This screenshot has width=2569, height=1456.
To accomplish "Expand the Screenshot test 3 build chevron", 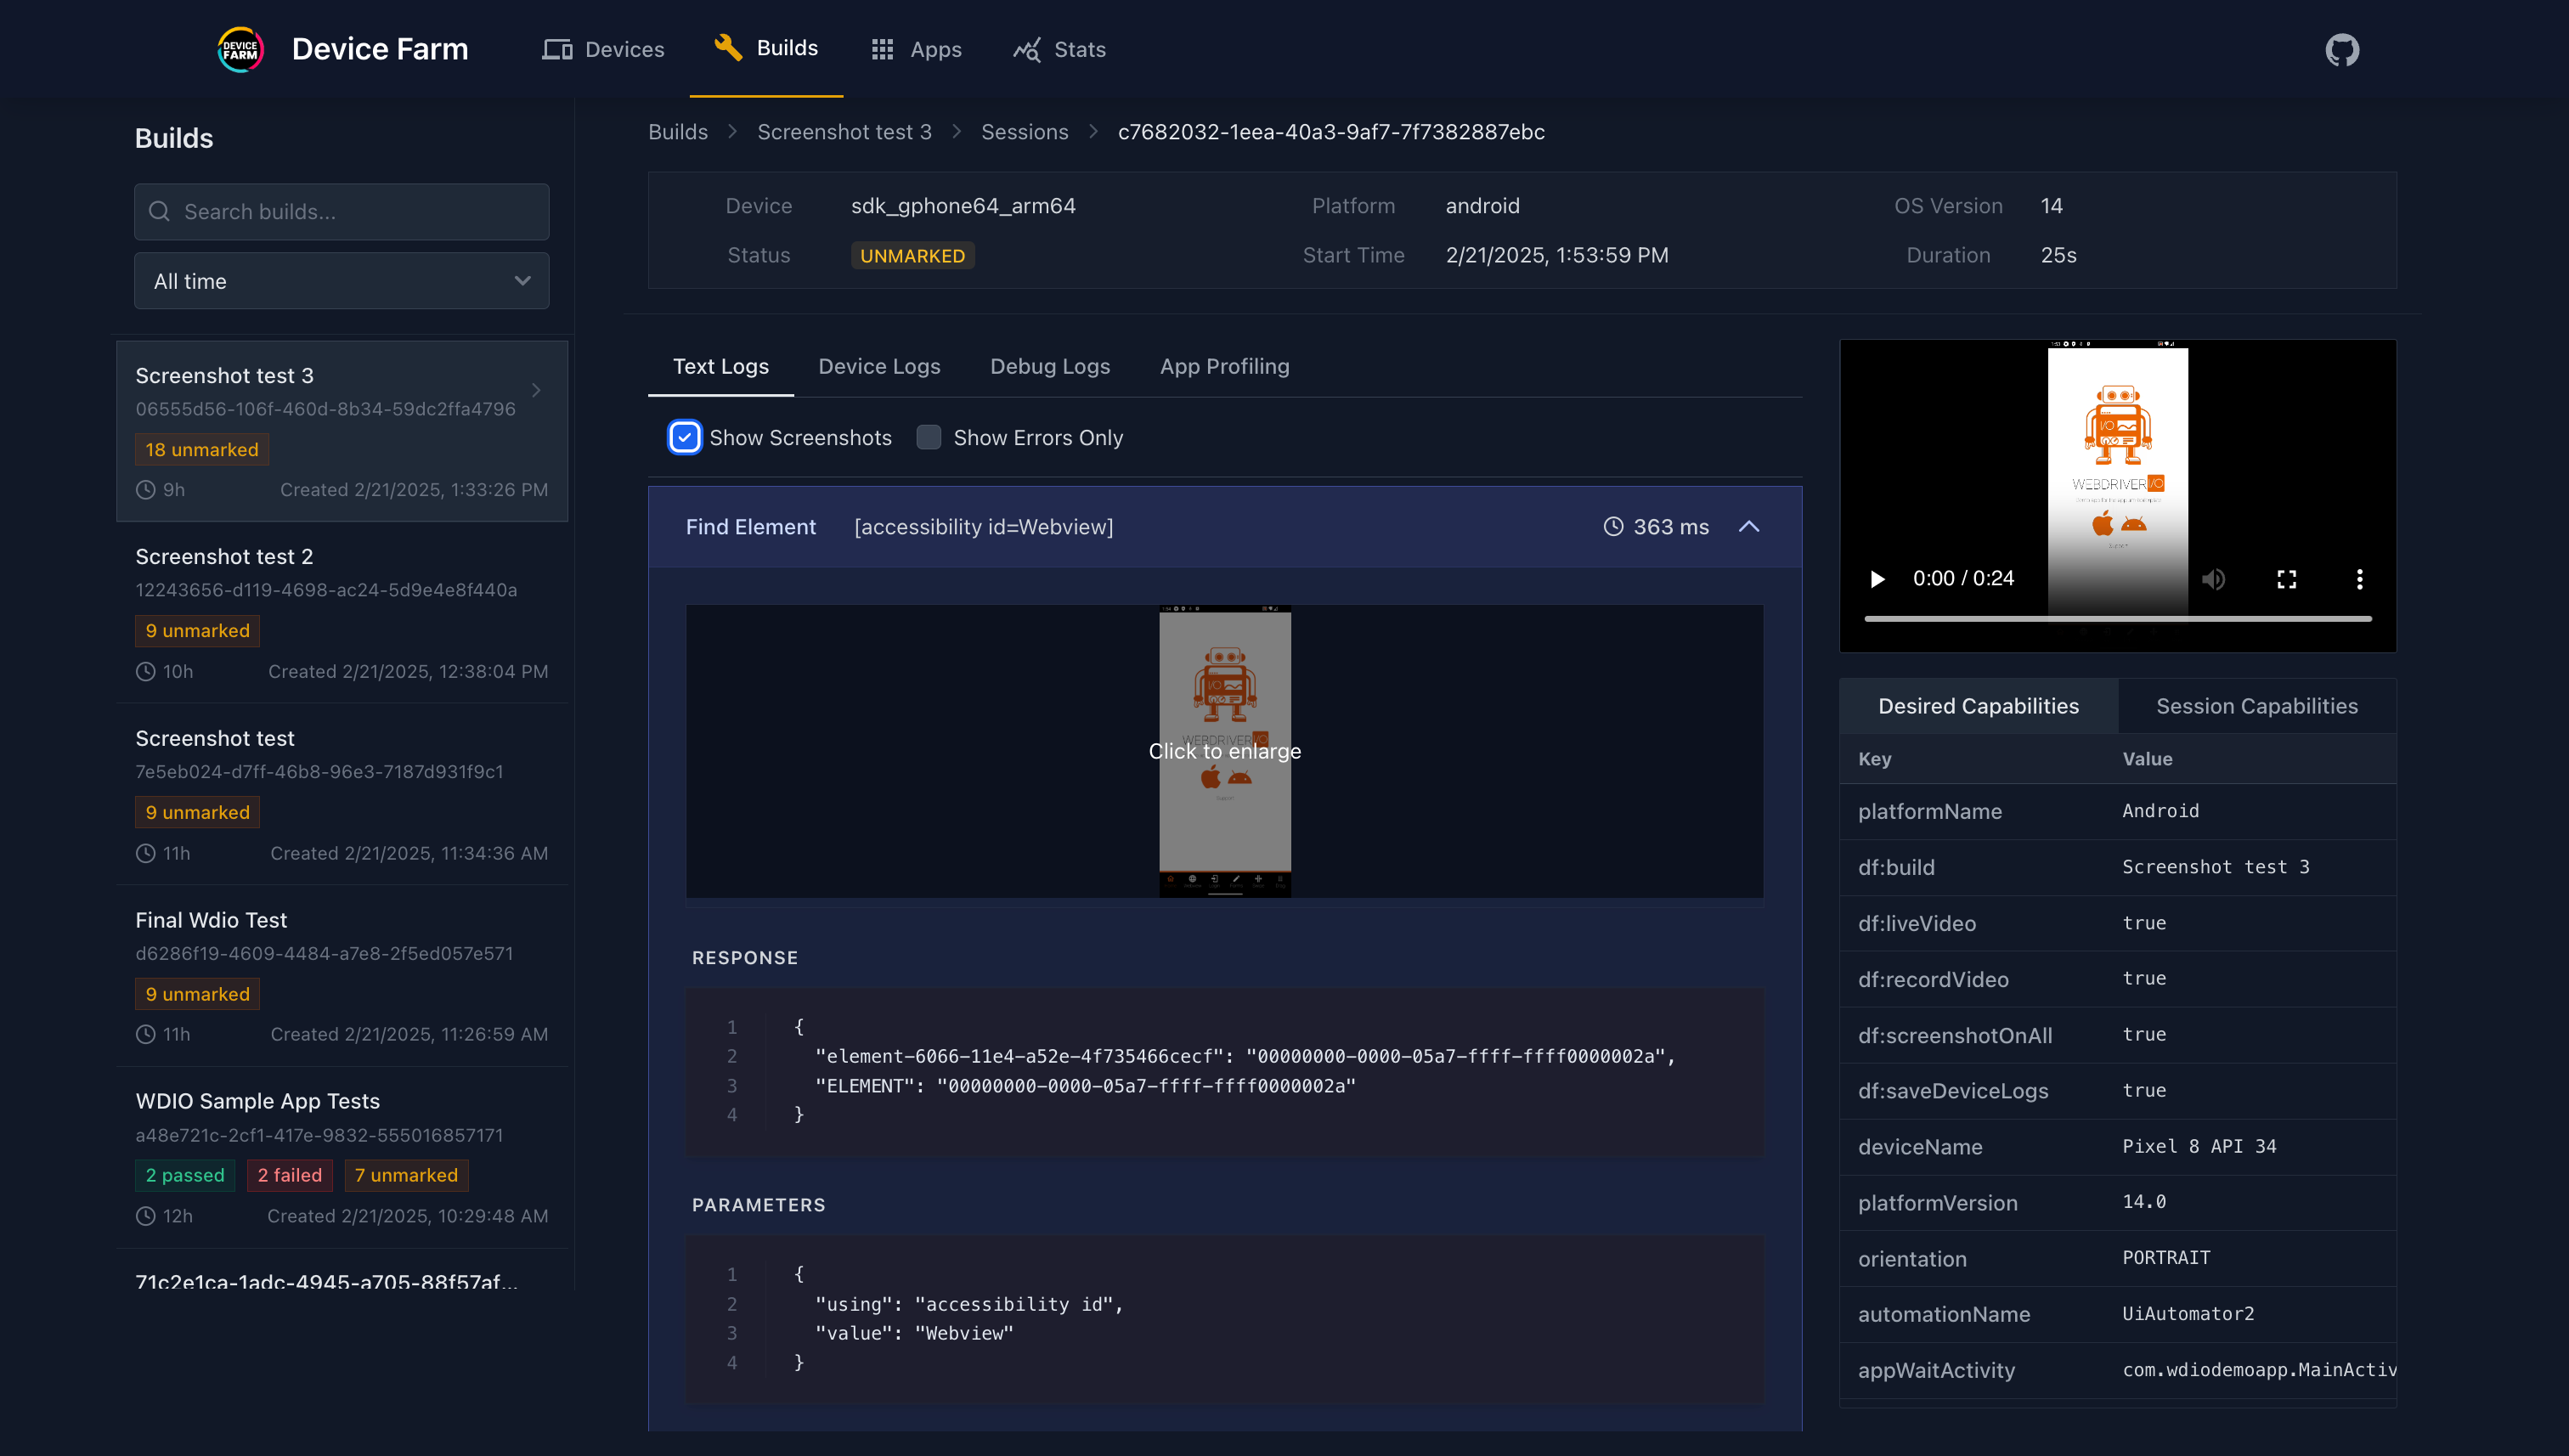I will pyautogui.click(x=536, y=390).
